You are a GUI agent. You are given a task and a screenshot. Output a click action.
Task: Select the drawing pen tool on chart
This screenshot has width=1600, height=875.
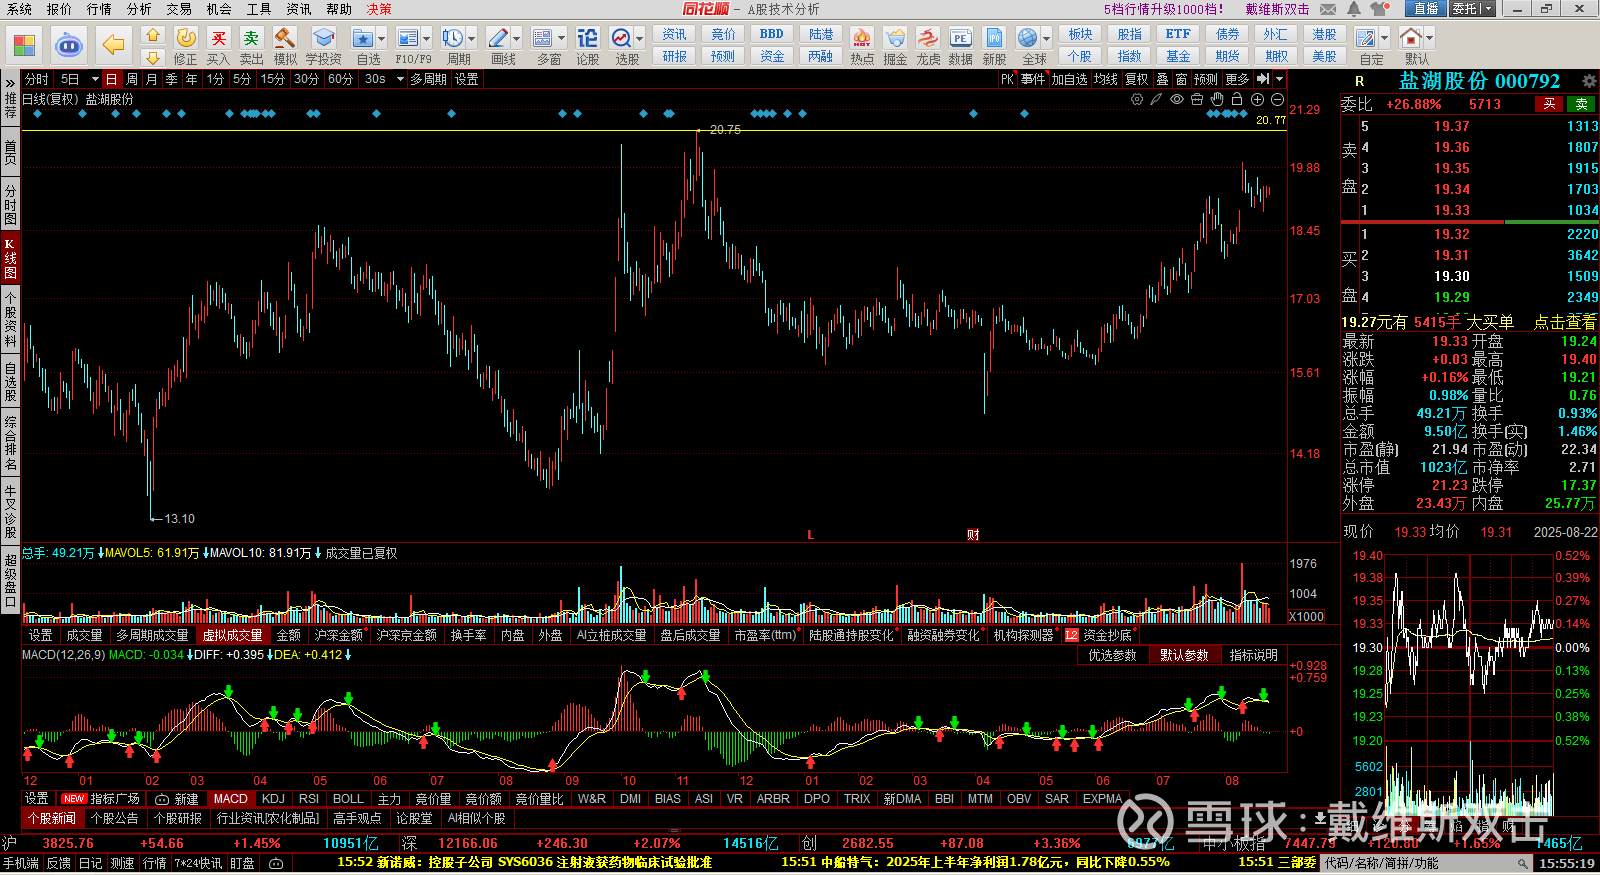tap(1157, 100)
